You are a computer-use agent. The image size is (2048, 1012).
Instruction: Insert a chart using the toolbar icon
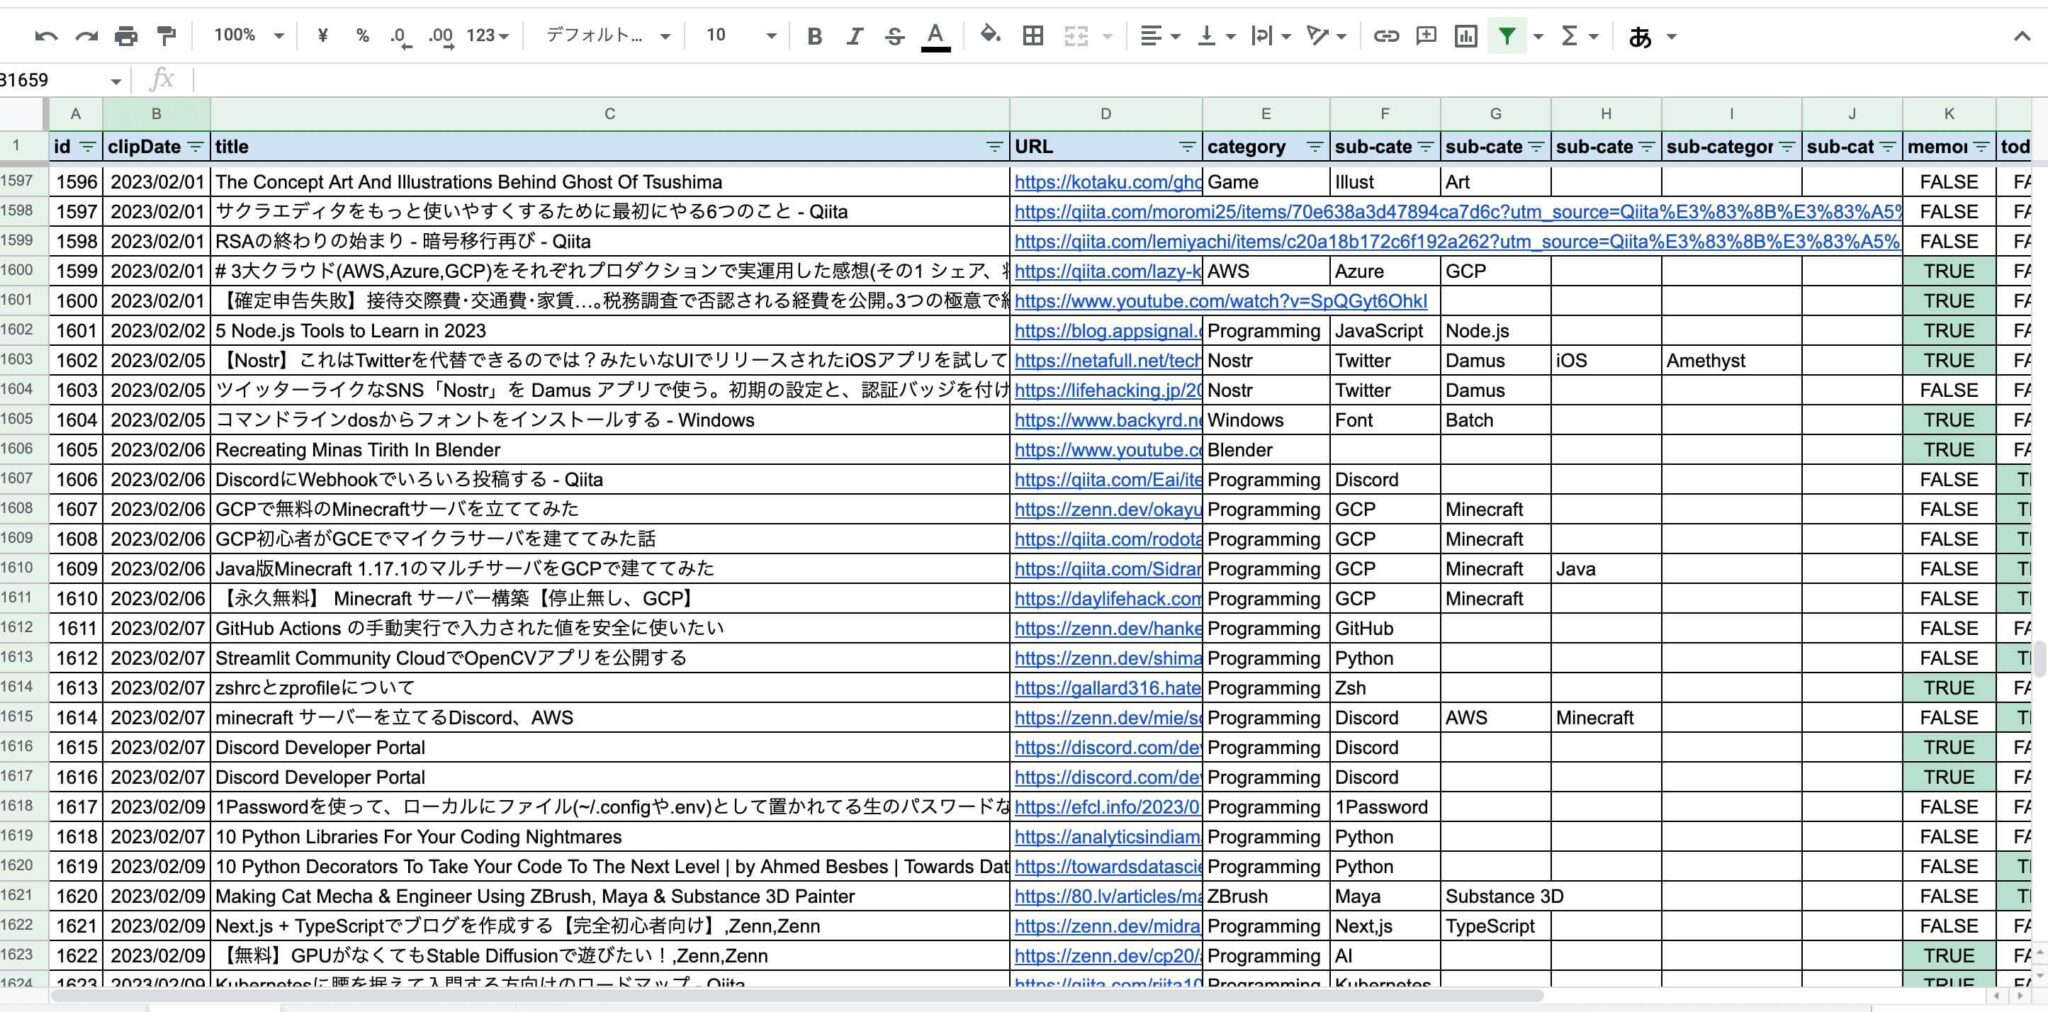(1466, 35)
